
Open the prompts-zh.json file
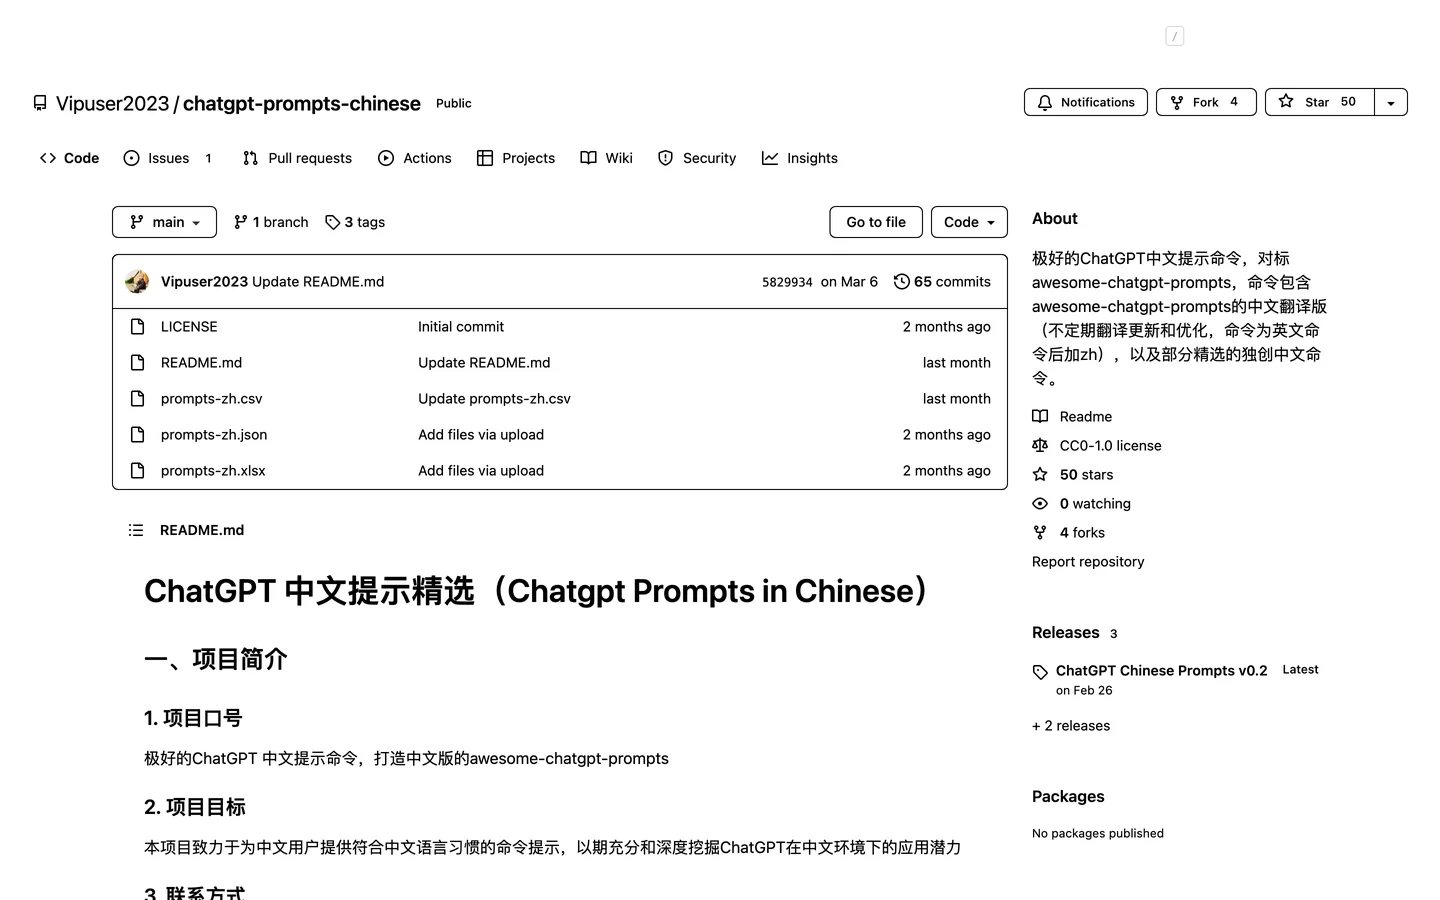coord(214,435)
